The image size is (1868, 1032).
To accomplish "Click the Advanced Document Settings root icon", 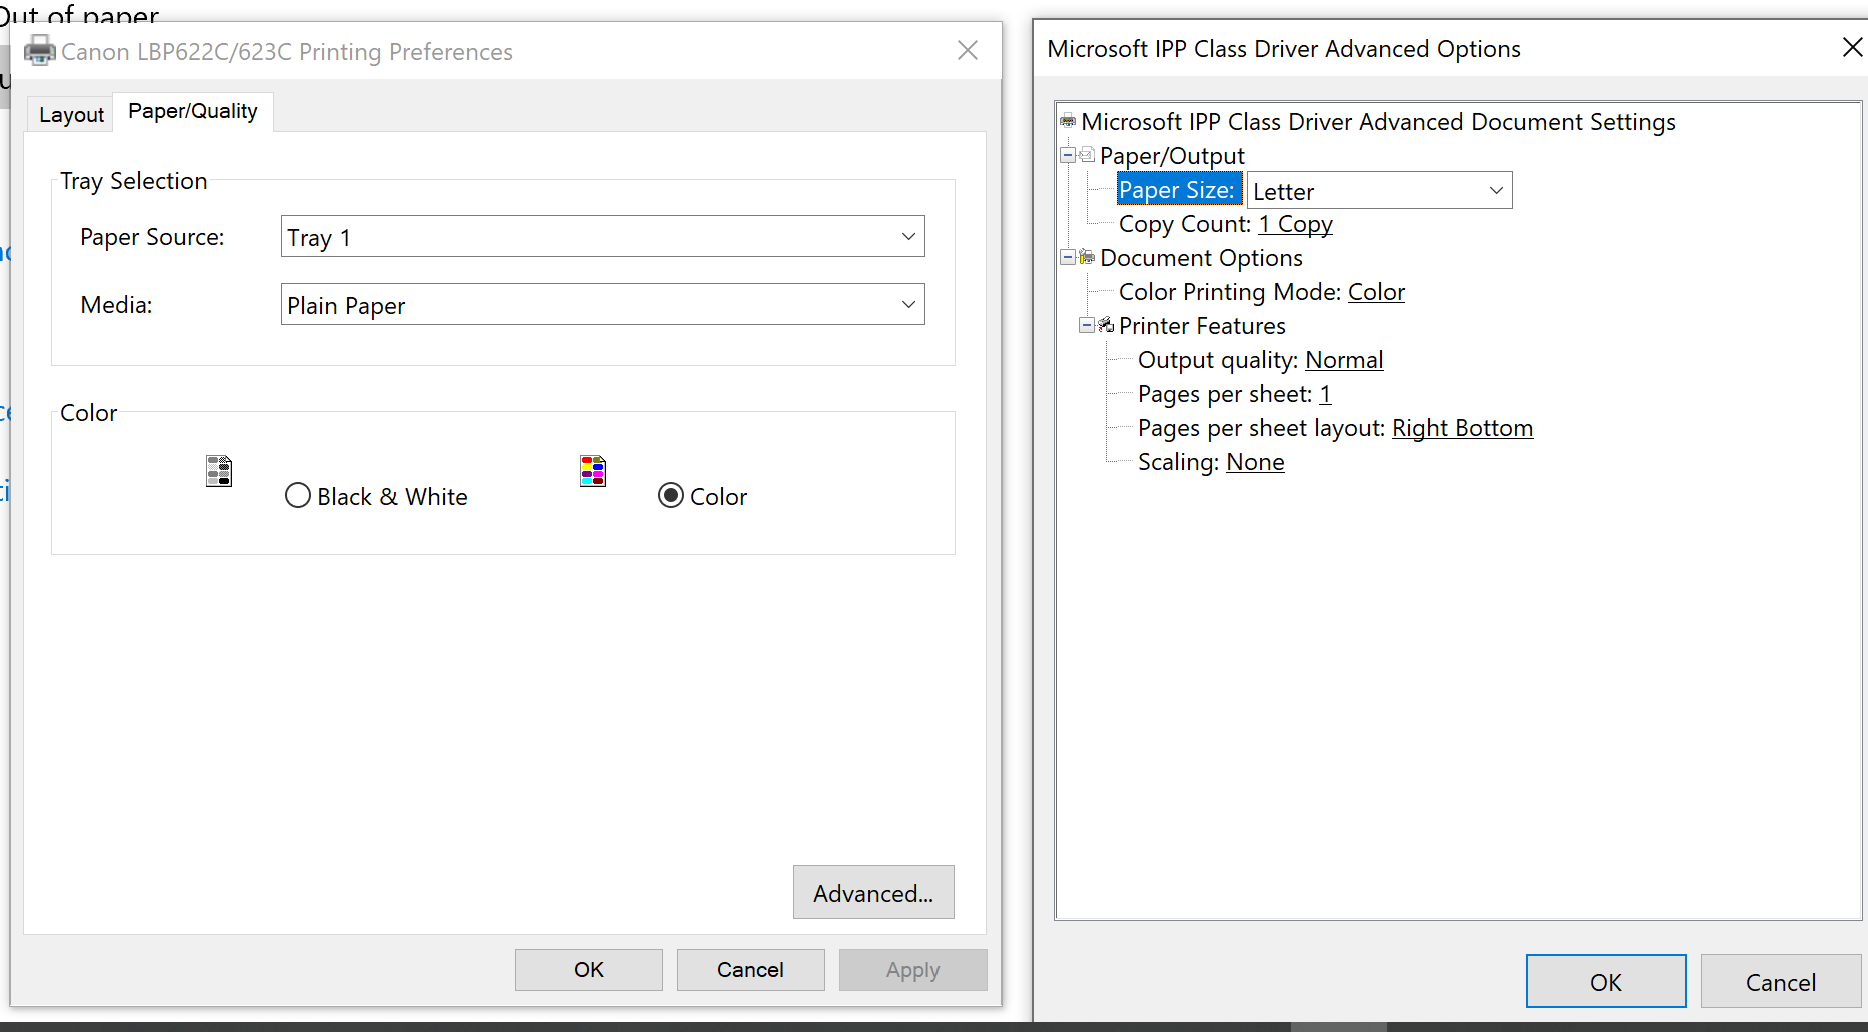I will coord(1068,122).
